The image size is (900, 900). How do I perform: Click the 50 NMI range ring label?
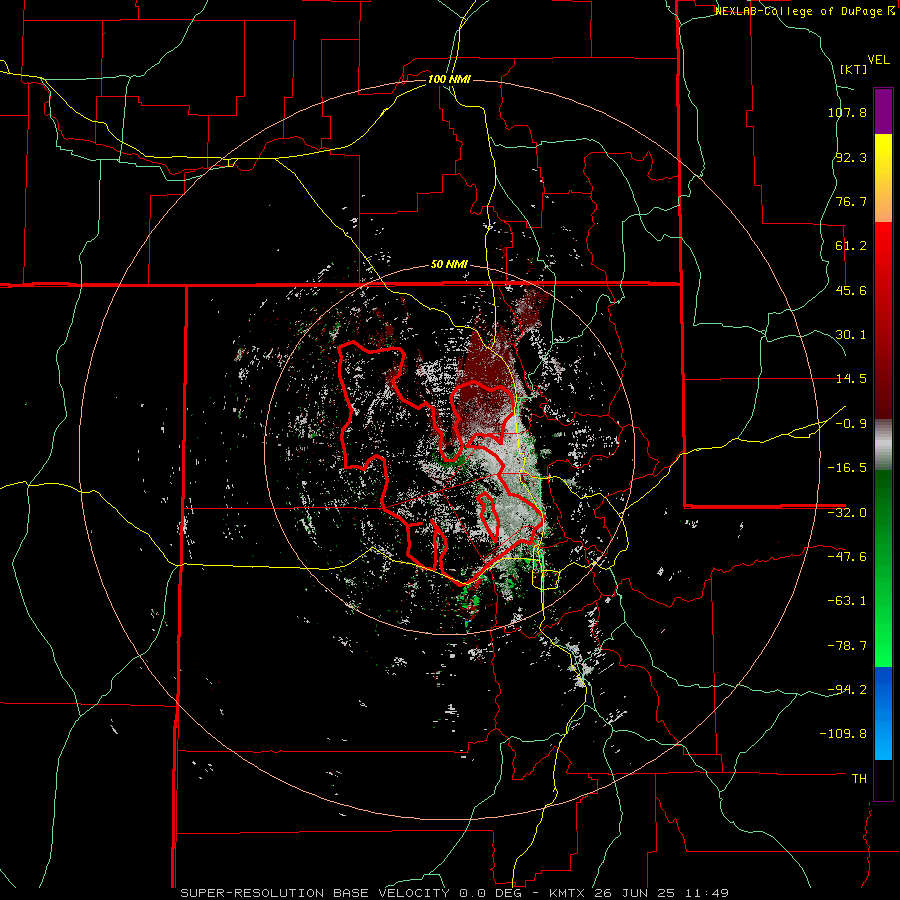(x=449, y=265)
